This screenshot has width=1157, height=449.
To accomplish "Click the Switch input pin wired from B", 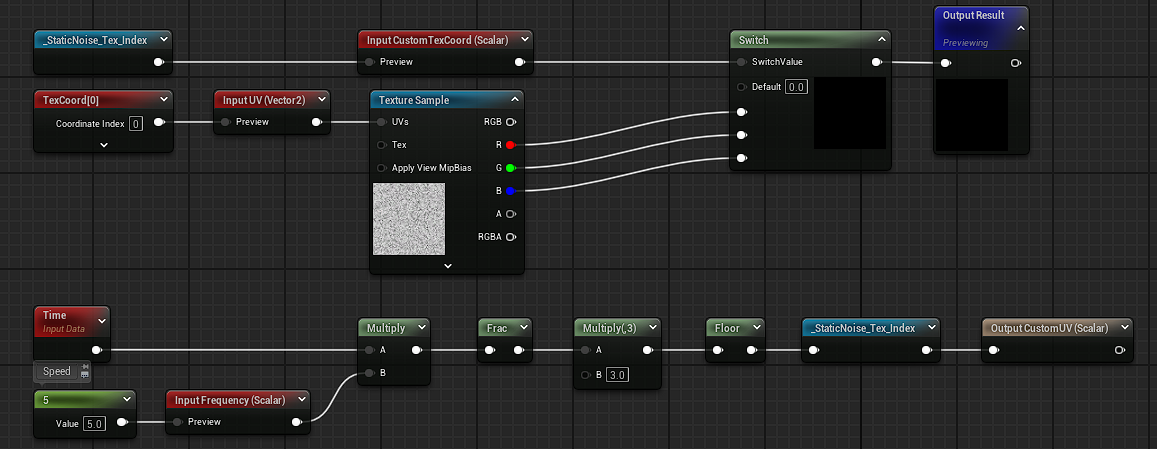I will pos(742,158).
